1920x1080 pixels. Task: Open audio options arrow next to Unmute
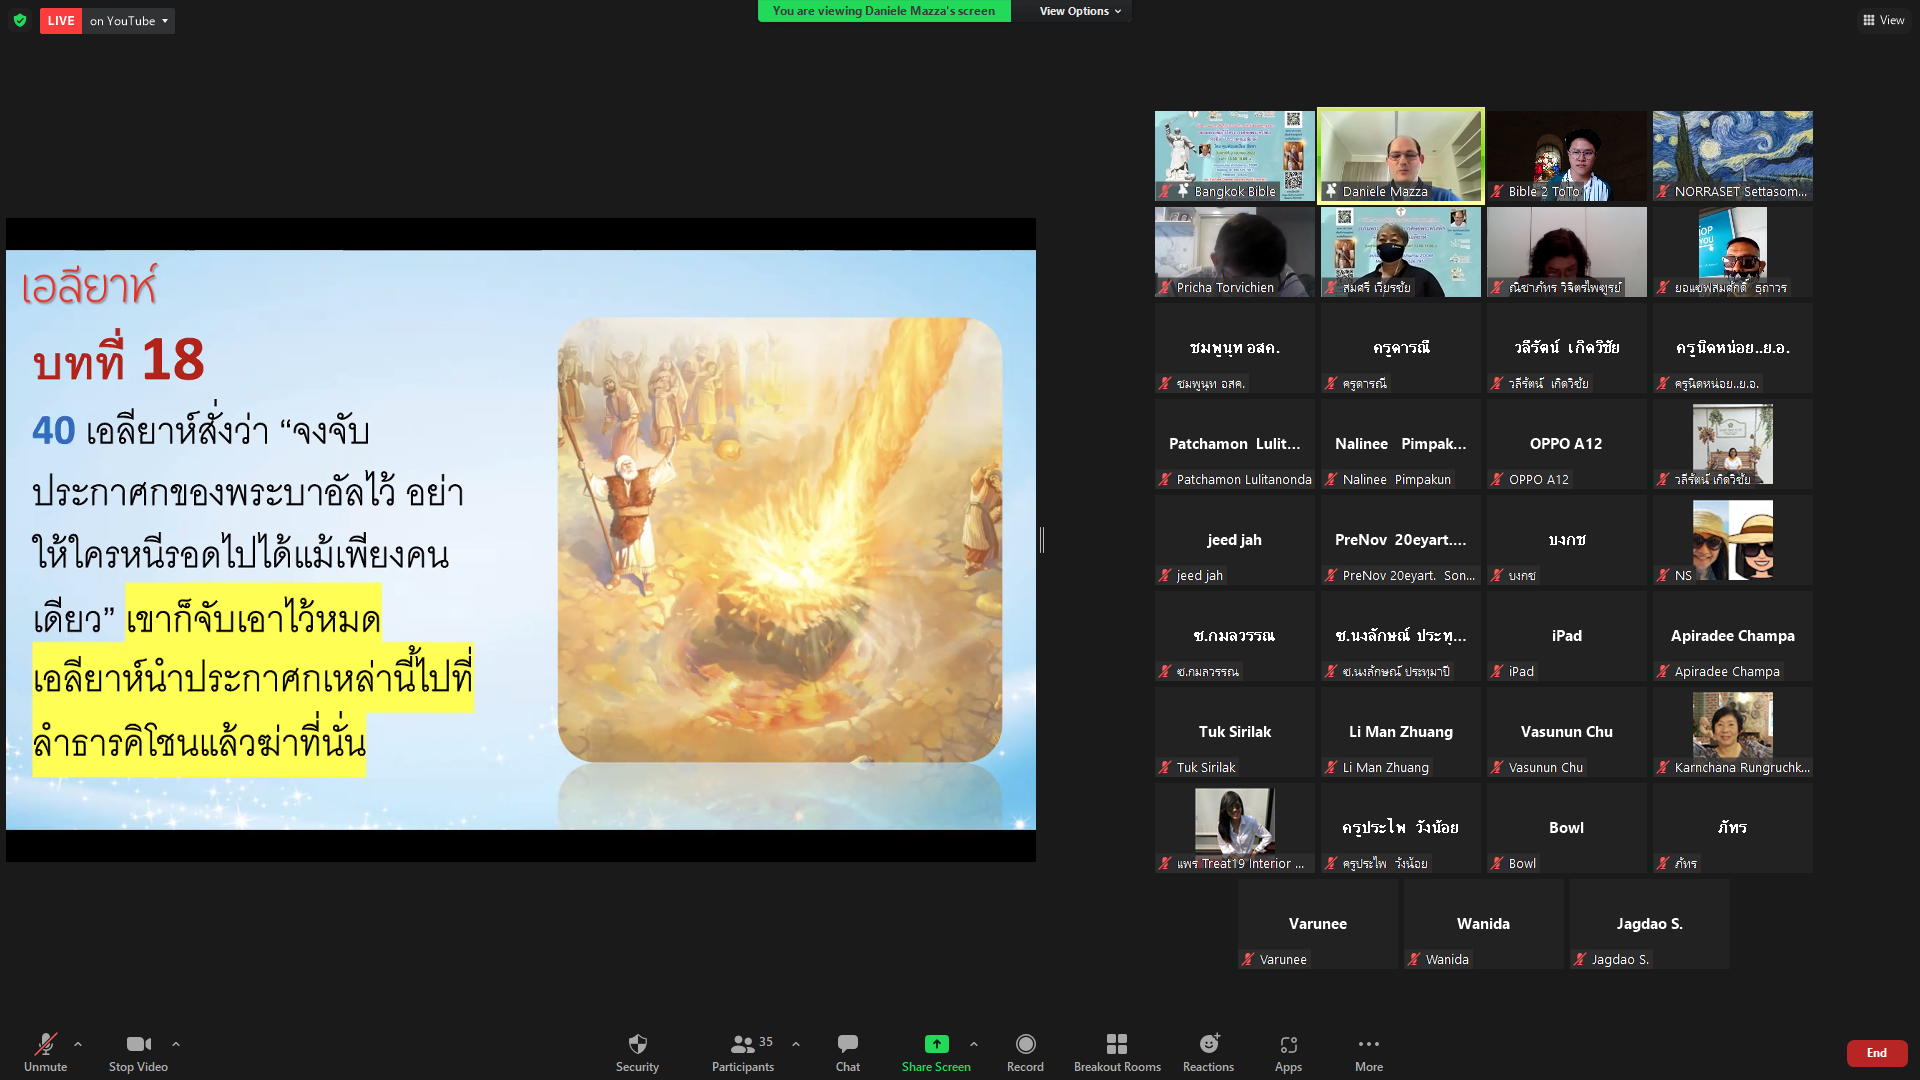(x=78, y=1044)
